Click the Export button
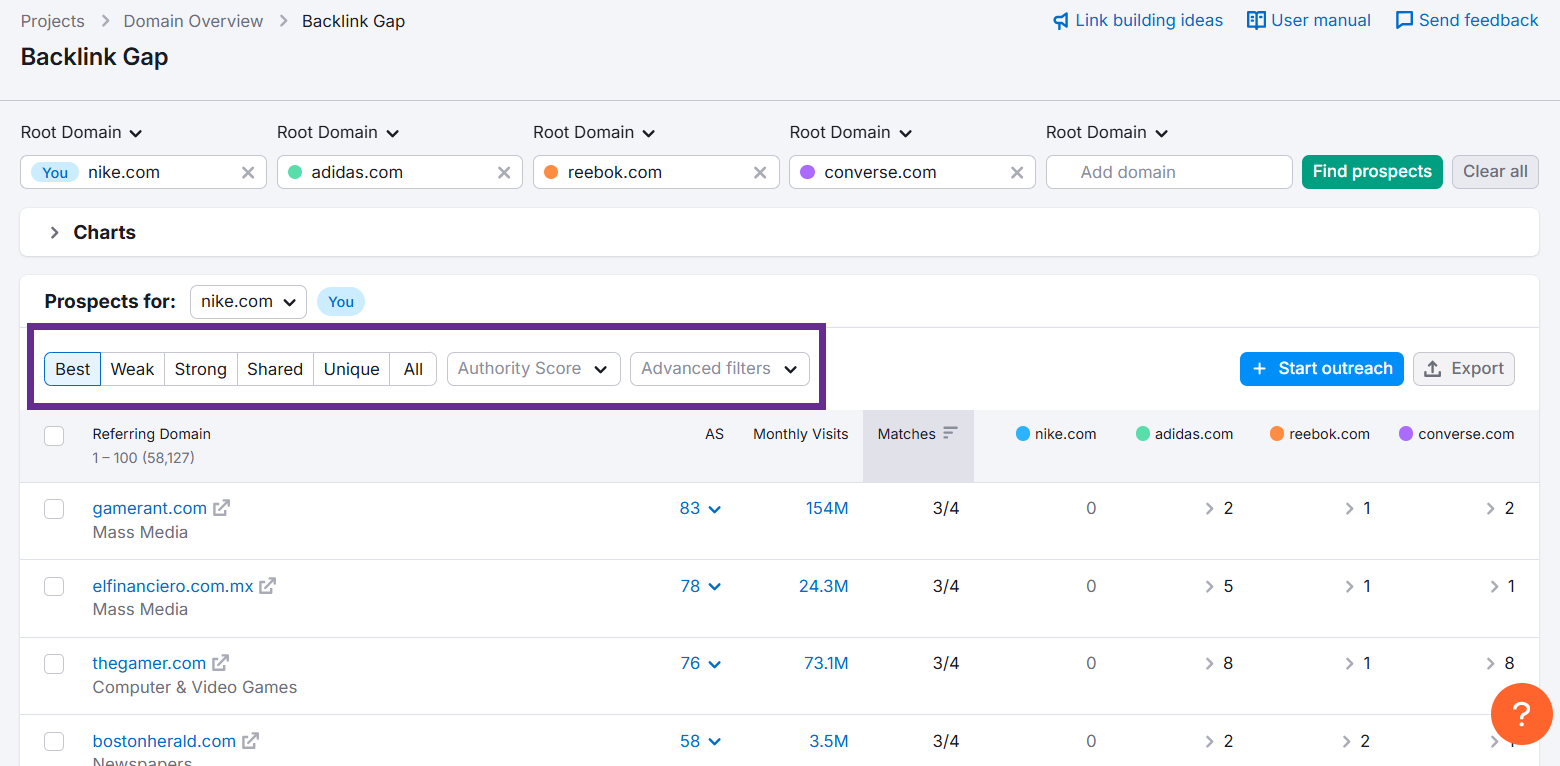Screen dimensions: 1560x766 (x=1464, y=369)
